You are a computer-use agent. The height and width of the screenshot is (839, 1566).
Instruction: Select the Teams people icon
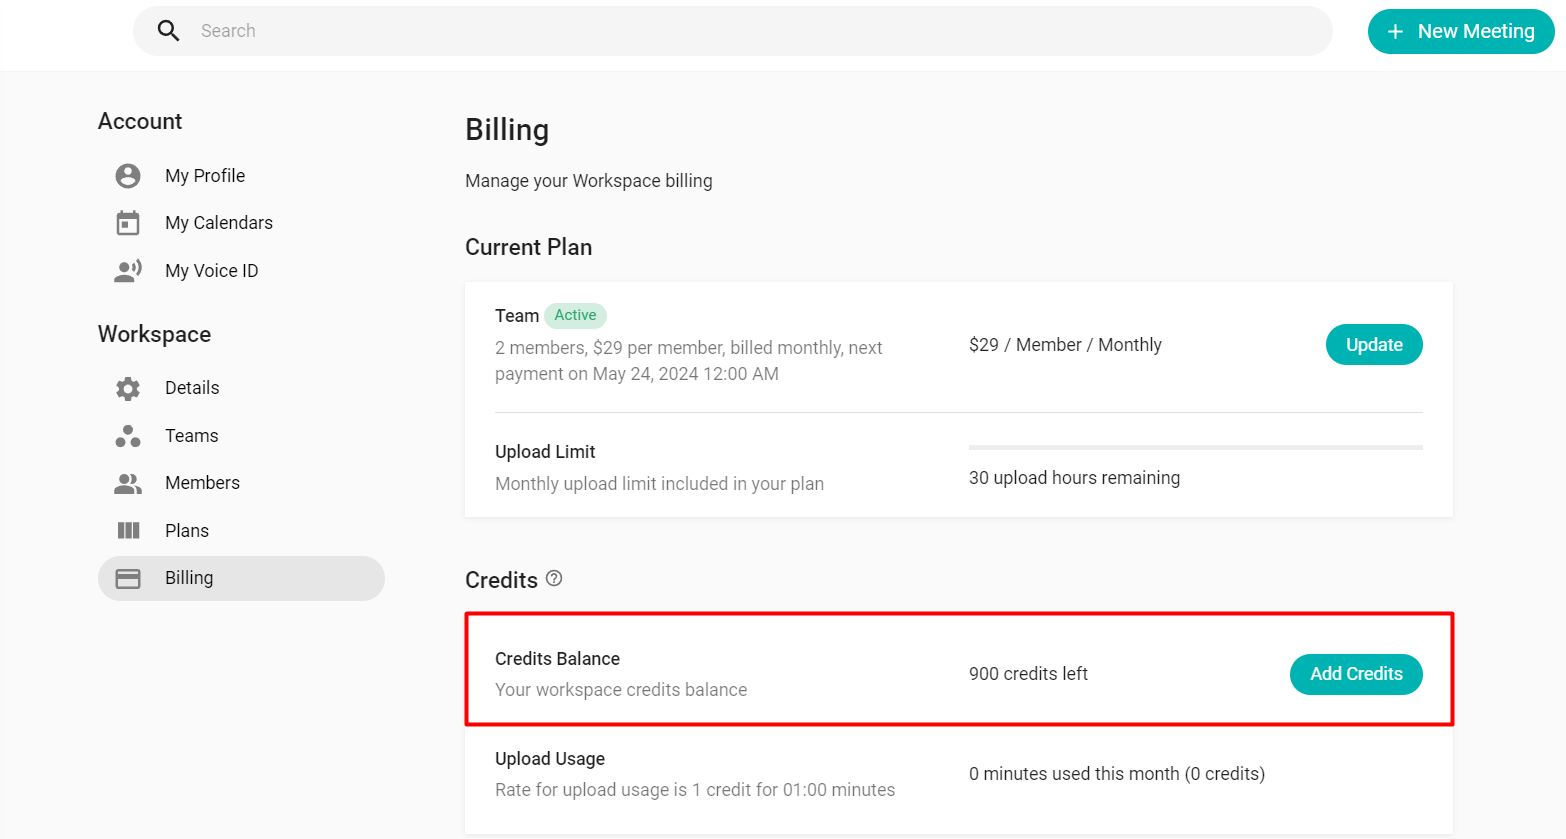[127, 435]
